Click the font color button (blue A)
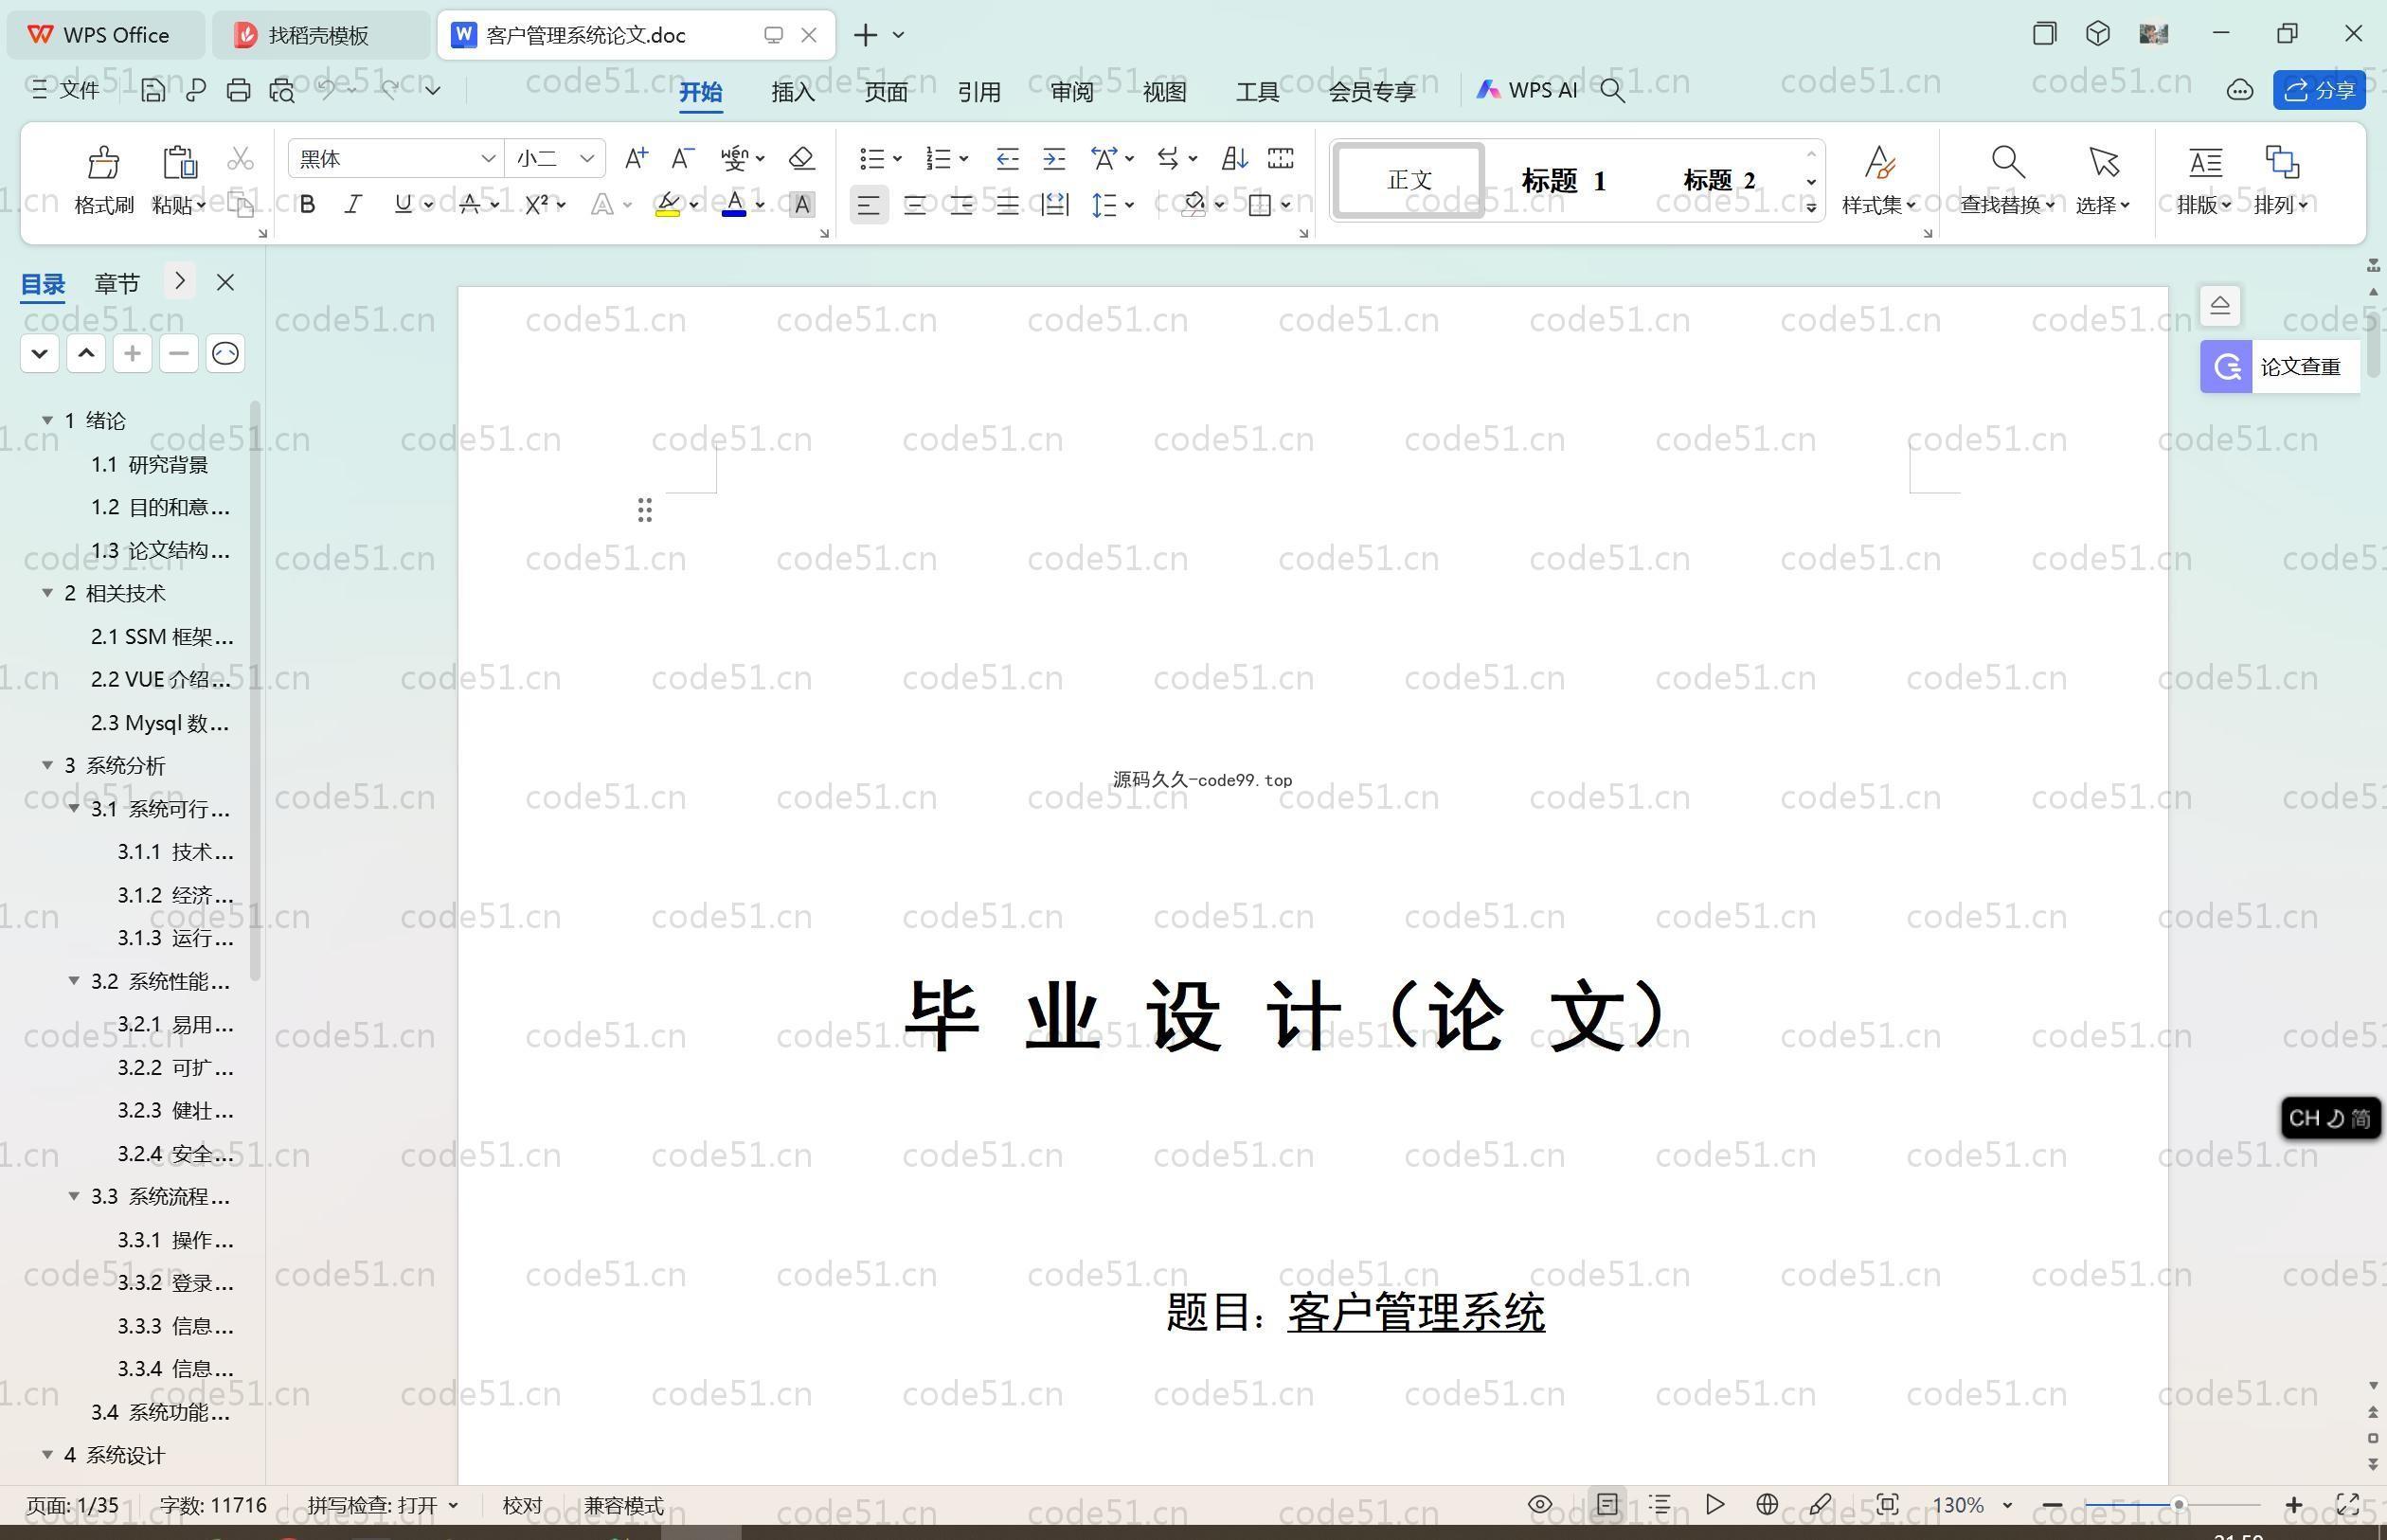This screenshot has width=2387, height=1540. [x=733, y=205]
